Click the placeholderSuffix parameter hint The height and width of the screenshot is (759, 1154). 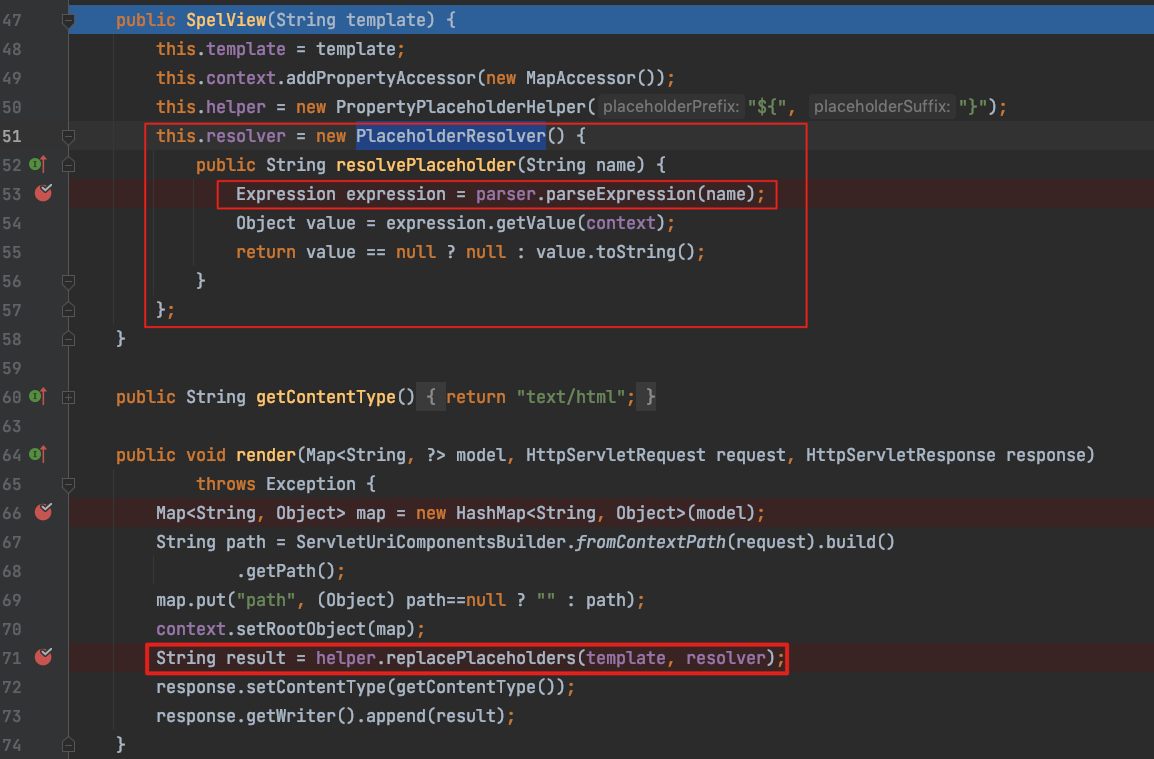881,107
